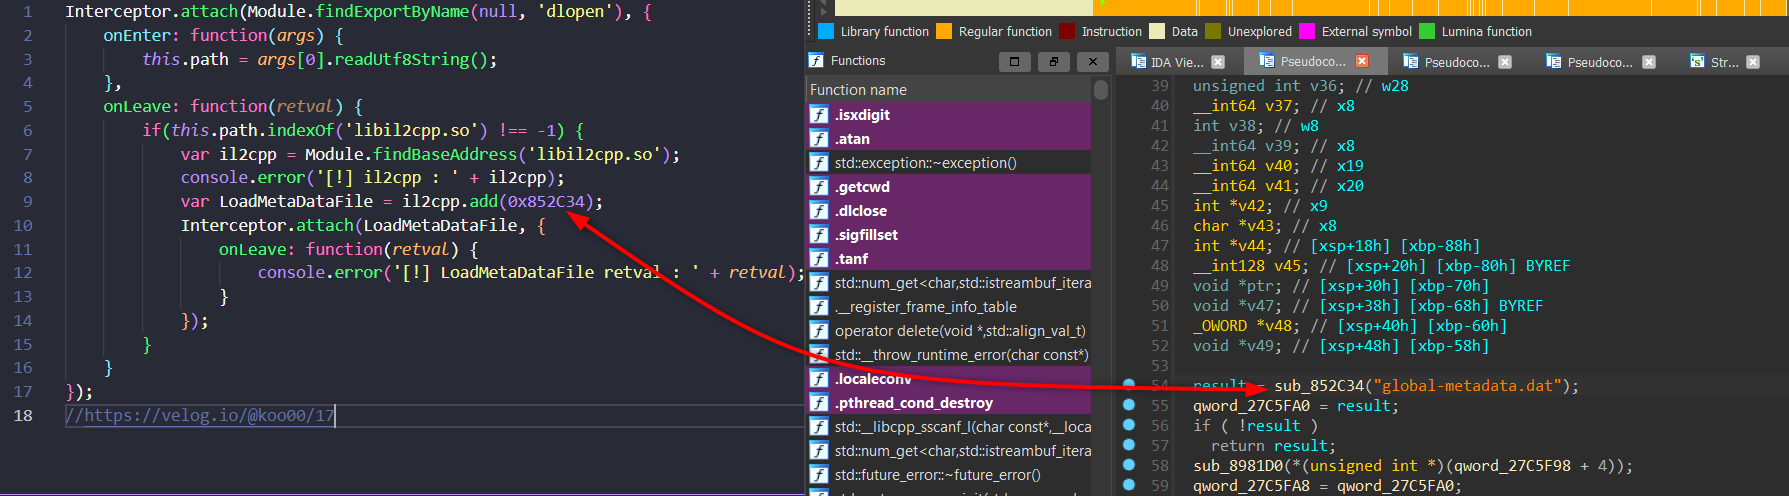1789x496 pixels.
Task: Click the icon next to std::exception::~exception()
Action: coord(819,162)
